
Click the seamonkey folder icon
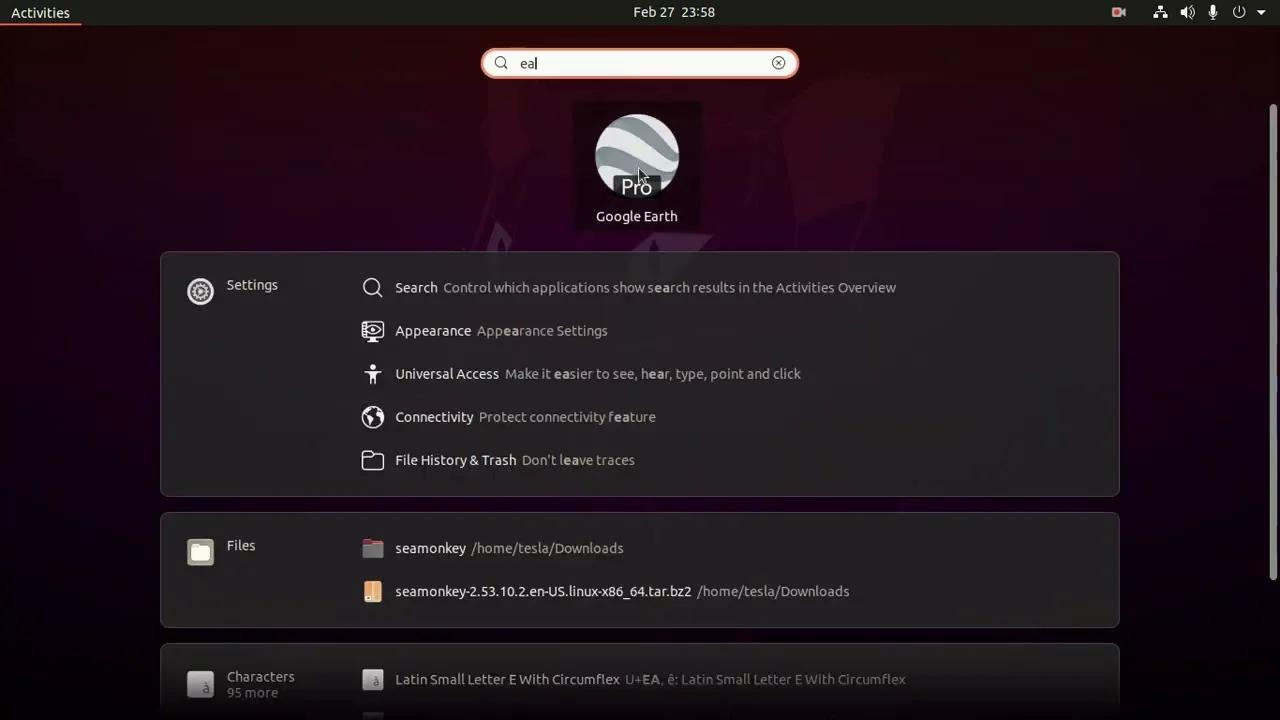pos(373,548)
